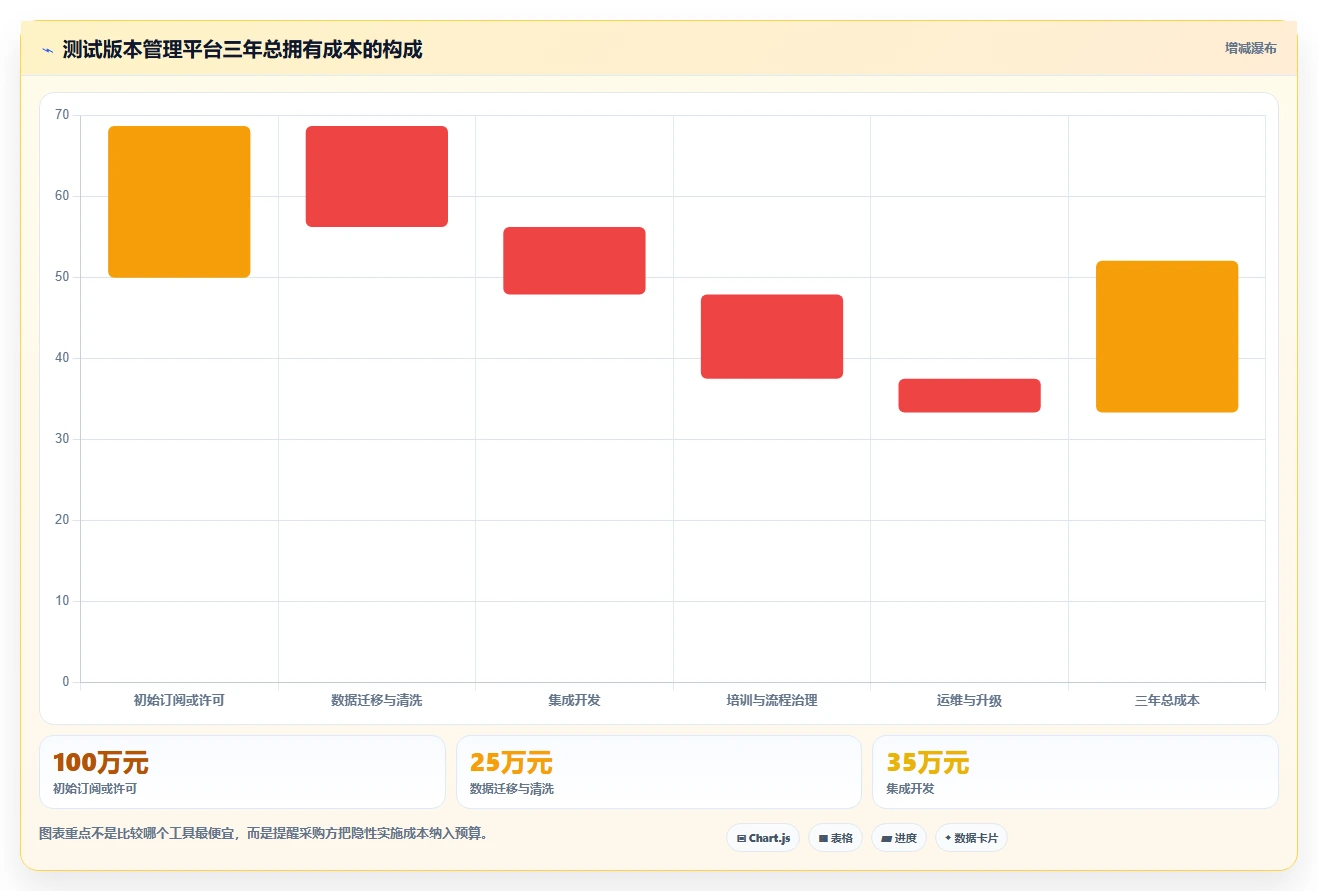This screenshot has height=891, width=1318.
Task: Select the red 培训与流程治理 waterfall bar
Action: pyautogui.click(x=772, y=337)
